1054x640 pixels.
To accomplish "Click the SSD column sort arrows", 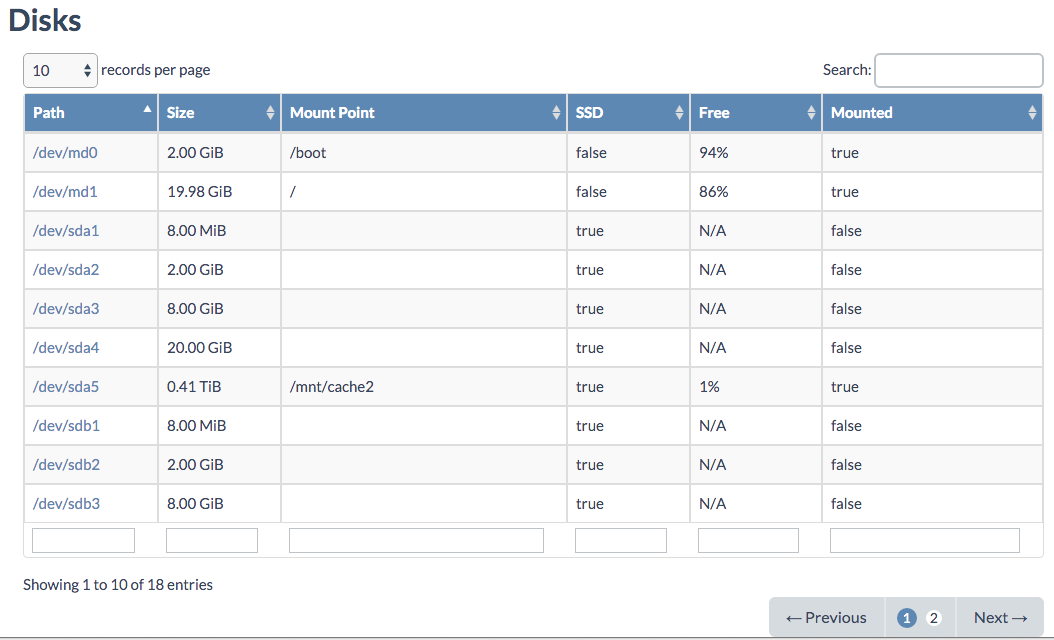I will [x=680, y=113].
